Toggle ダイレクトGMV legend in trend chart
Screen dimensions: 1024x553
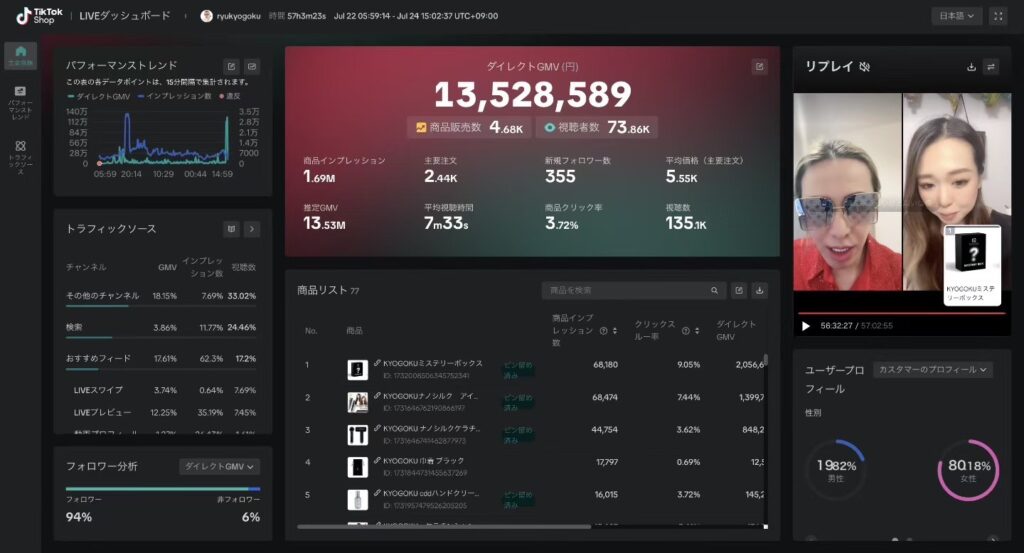[99, 96]
